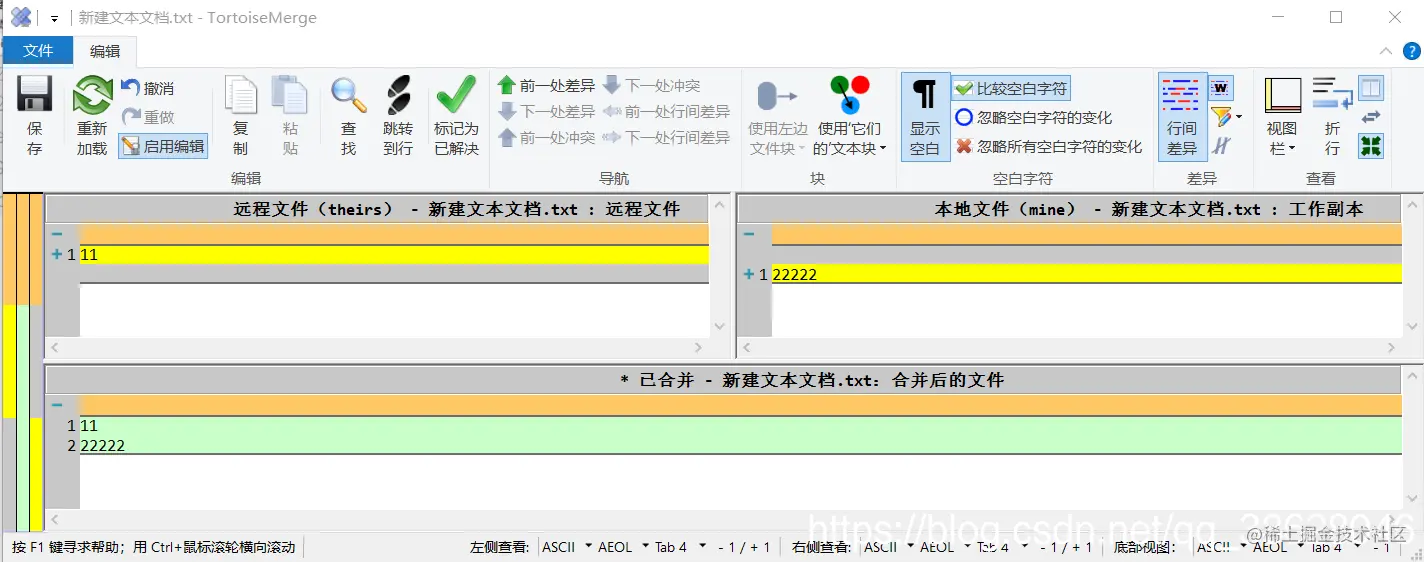Click theirs pane vertical scroll up arrow
The width and height of the screenshot is (1424, 562).
tap(720, 205)
